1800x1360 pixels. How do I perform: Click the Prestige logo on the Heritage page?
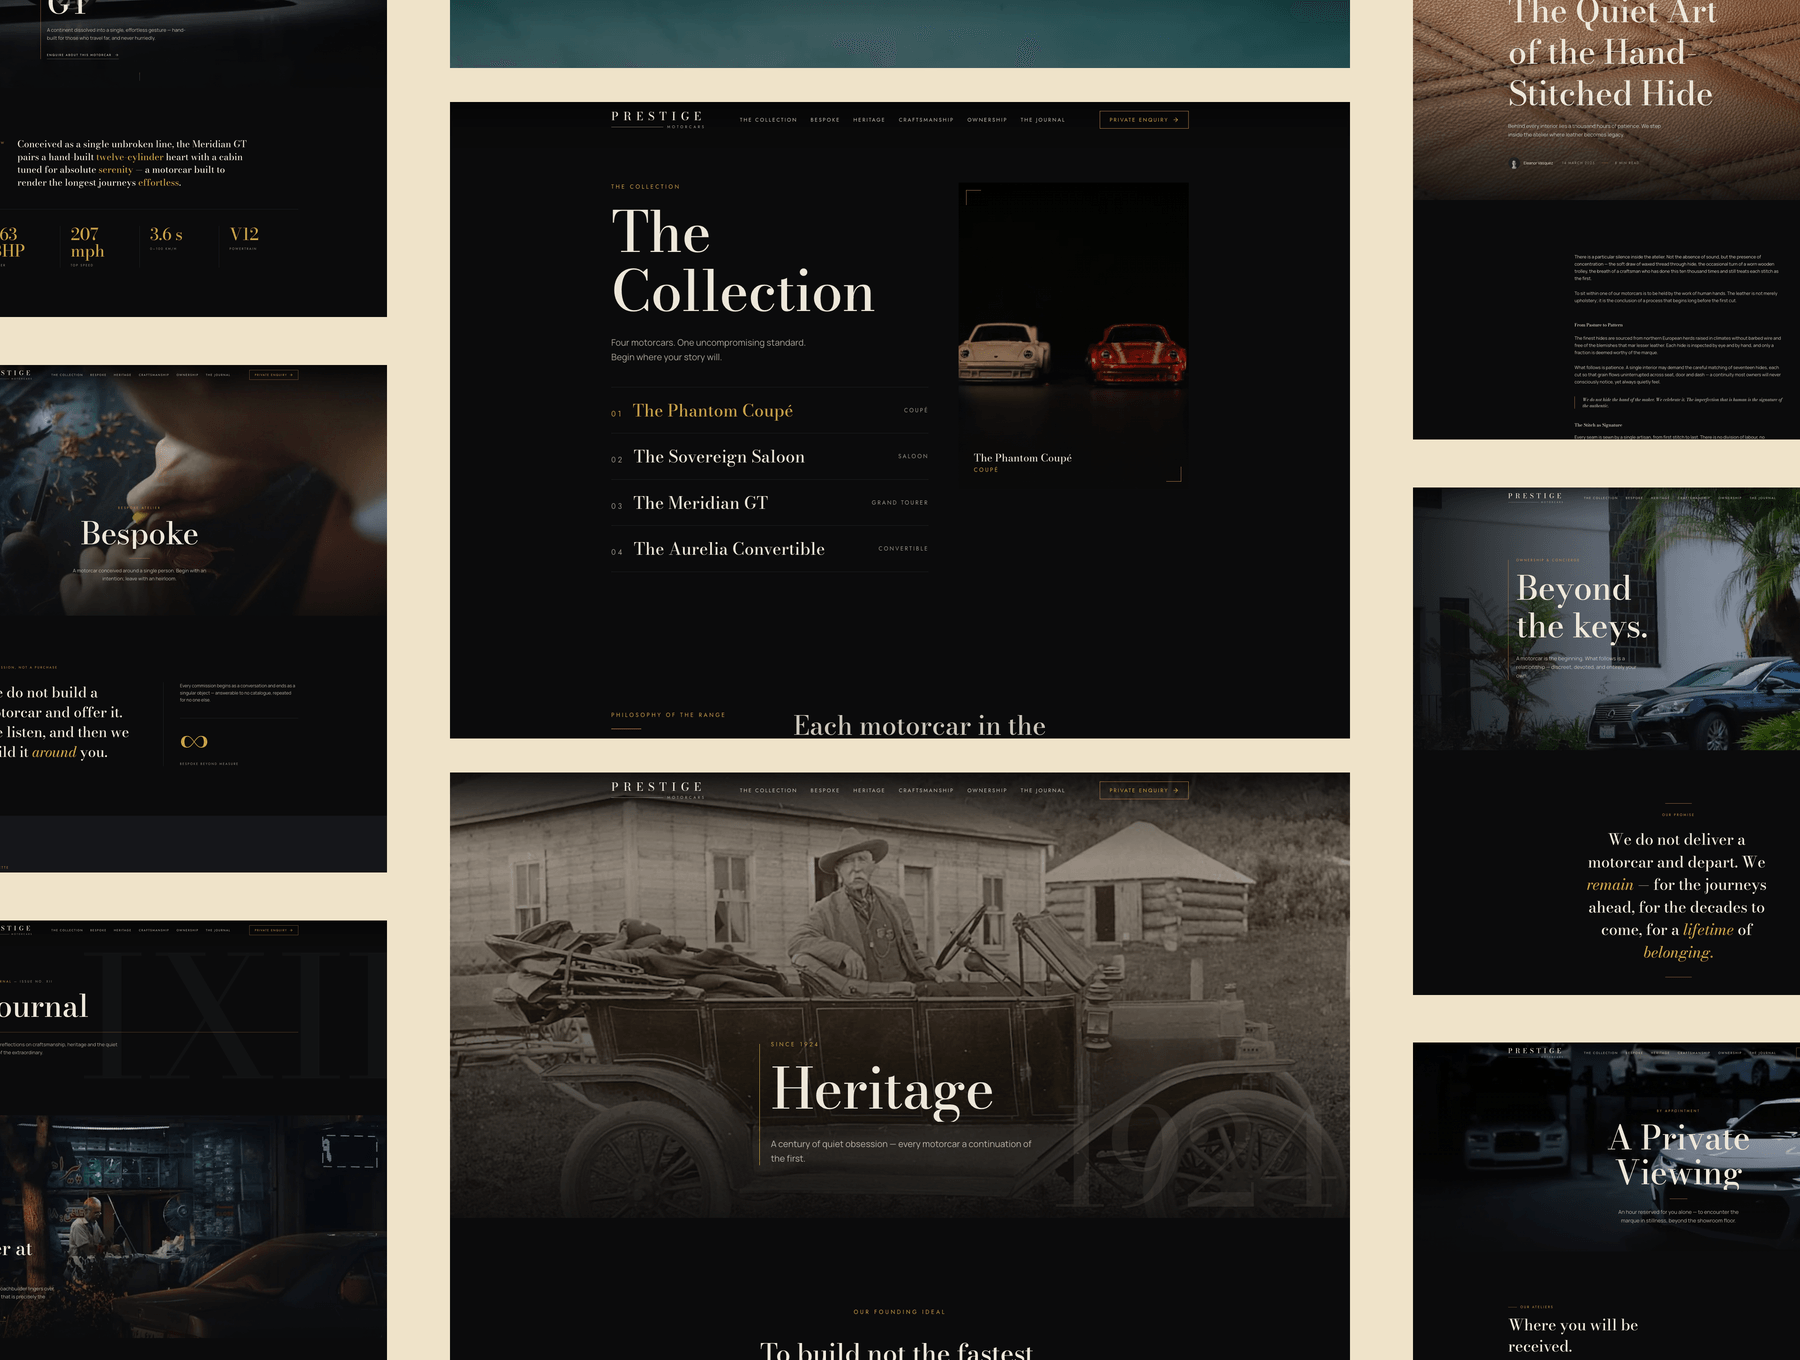(x=657, y=790)
